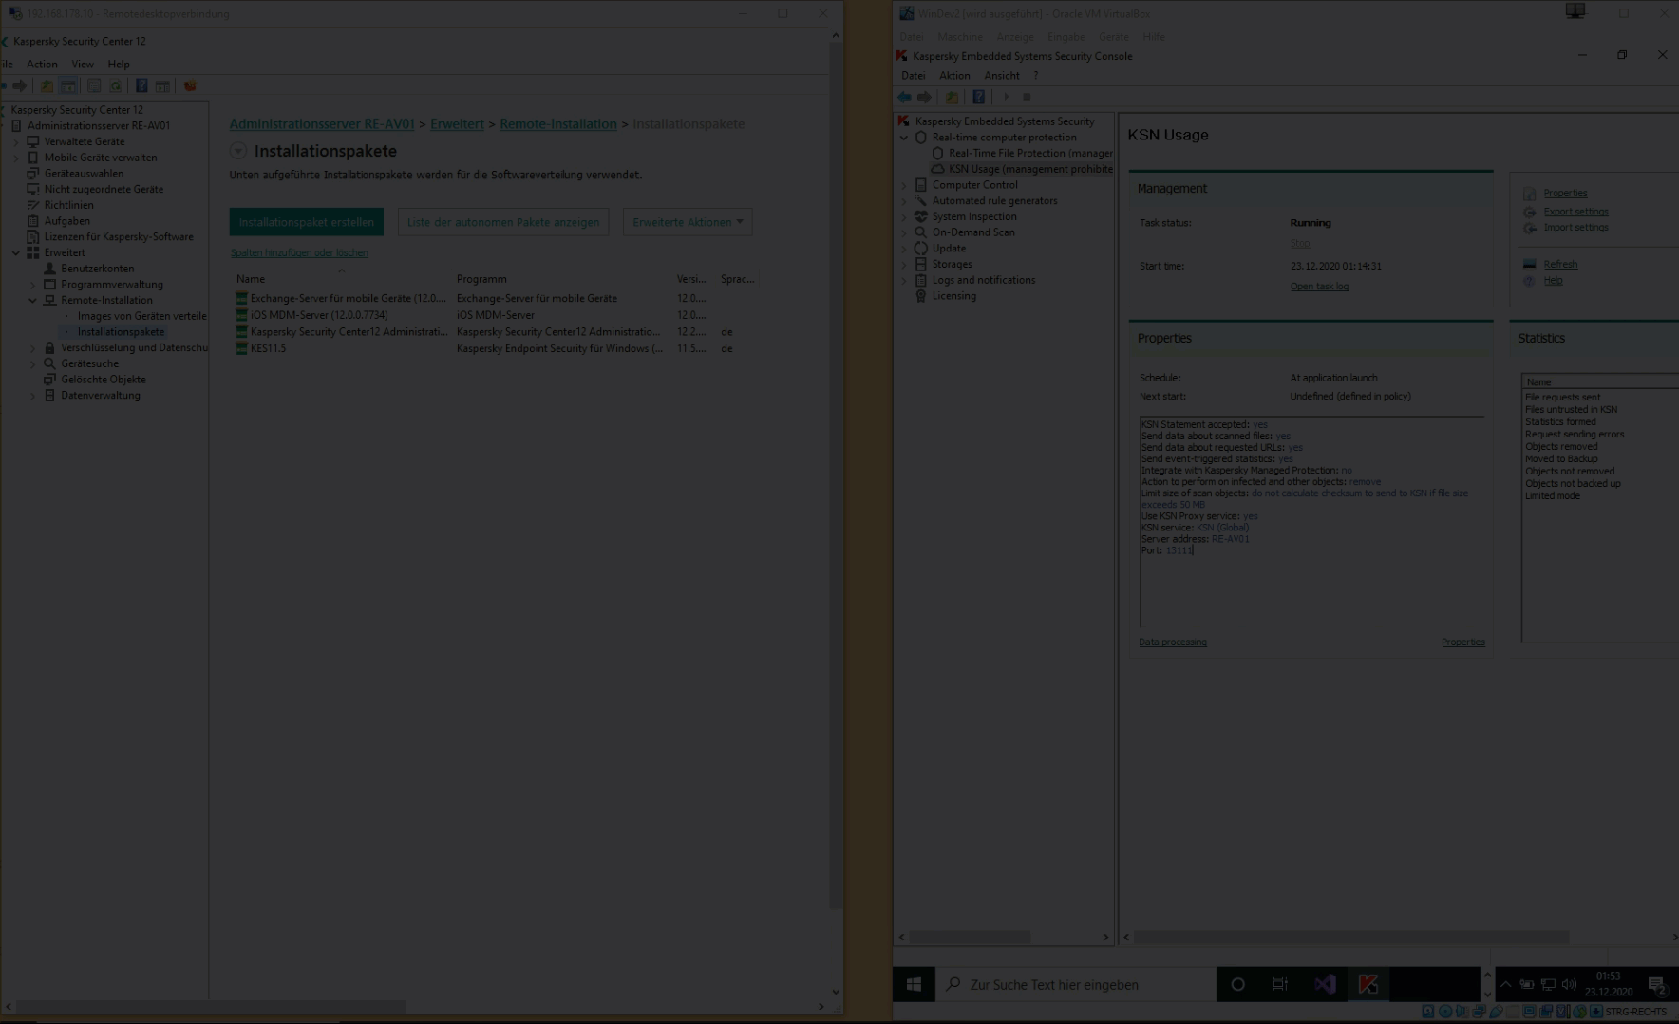Open the Aktion menu in the Embedded Systems Console
This screenshot has width=1679, height=1024.
[x=955, y=76]
